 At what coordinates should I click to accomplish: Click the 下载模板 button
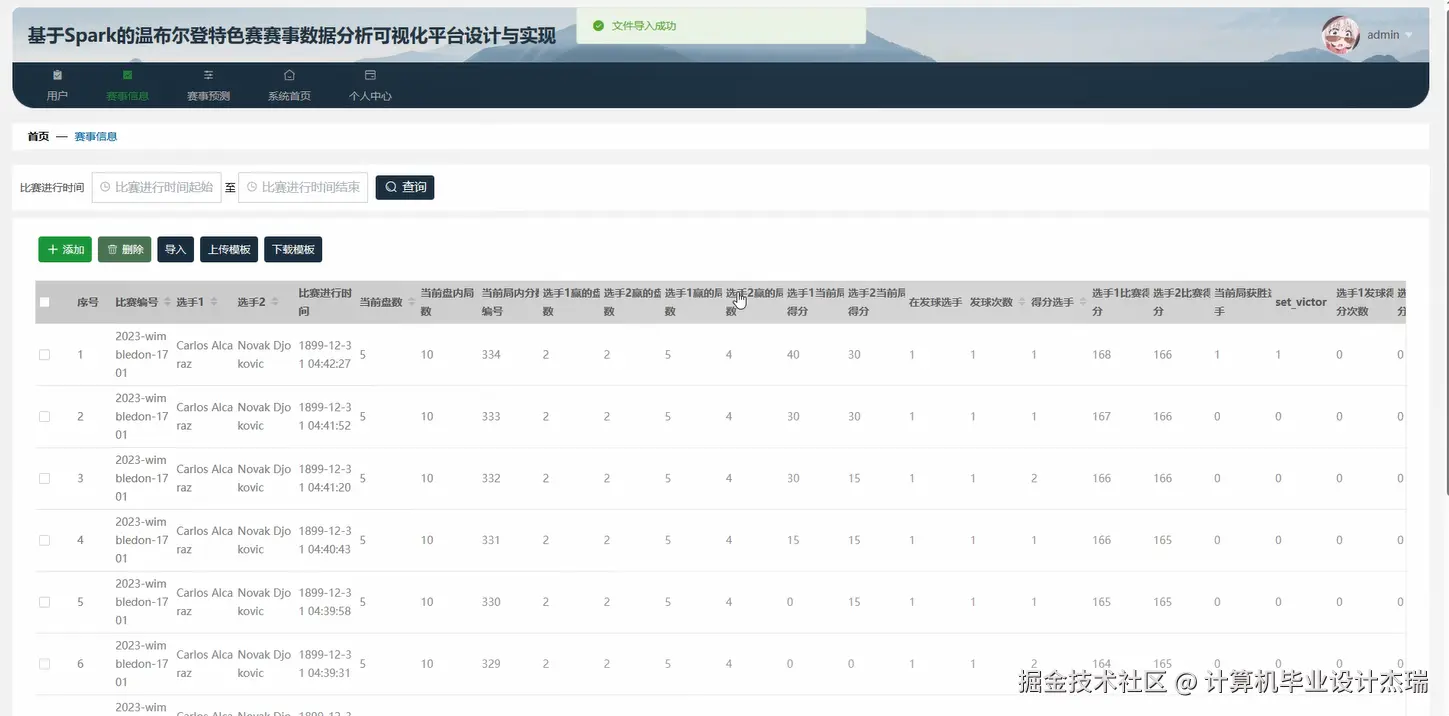coord(293,249)
